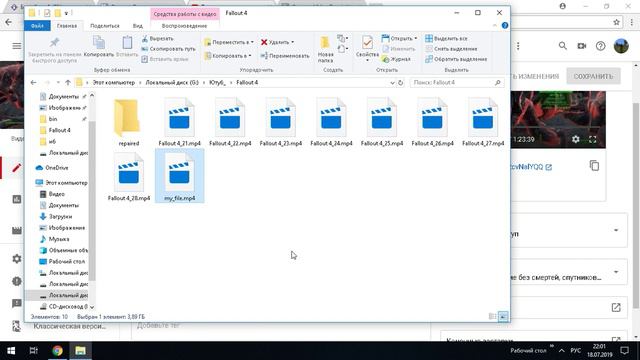The width and height of the screenshot is (640, 360).
Task: Click Средства работы с видео tab header
Action: click(185, 13)
